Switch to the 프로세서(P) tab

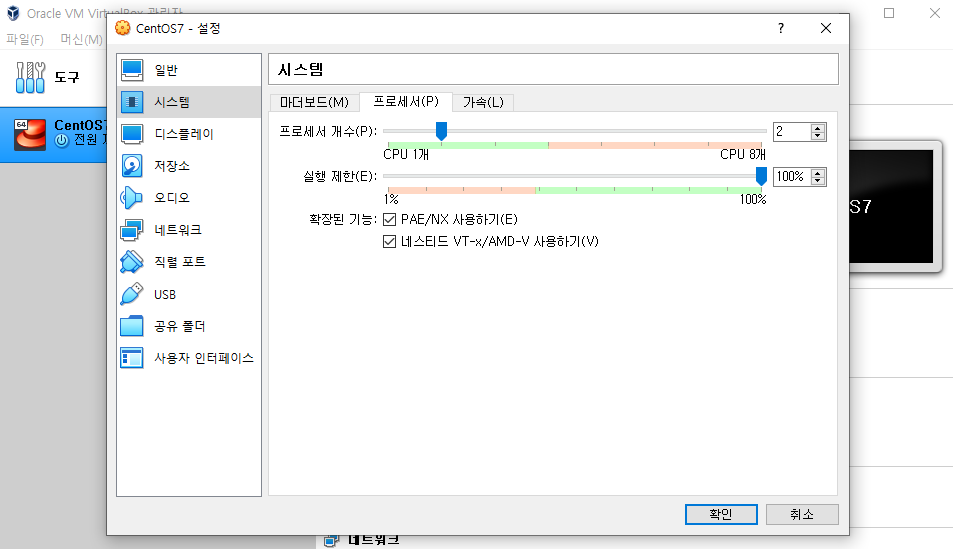(406, 102)
